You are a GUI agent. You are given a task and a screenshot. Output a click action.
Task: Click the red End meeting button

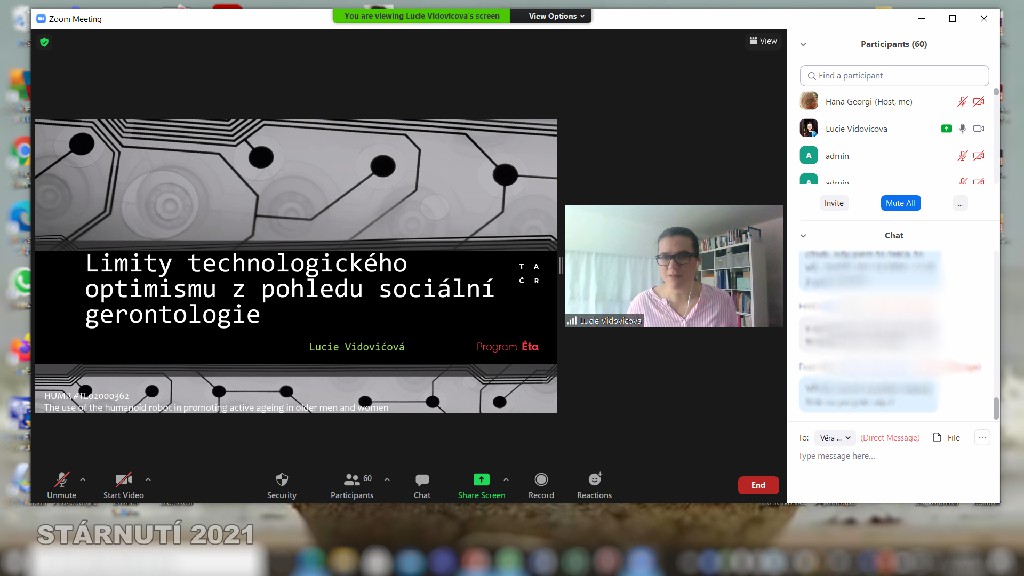[758, 485]
